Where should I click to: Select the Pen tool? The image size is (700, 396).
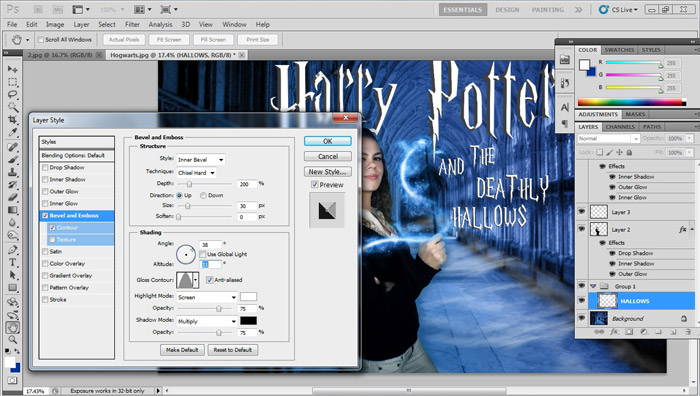tap(12, 250)
